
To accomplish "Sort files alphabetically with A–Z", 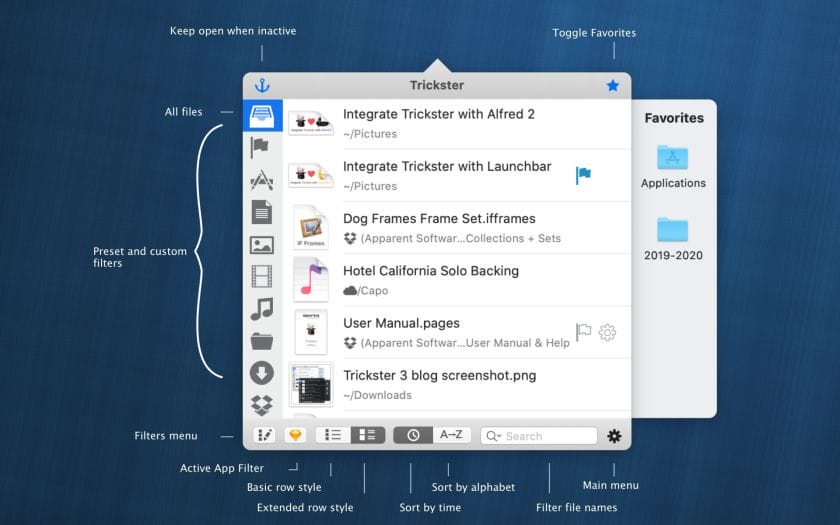I will (x=451, y=435).
